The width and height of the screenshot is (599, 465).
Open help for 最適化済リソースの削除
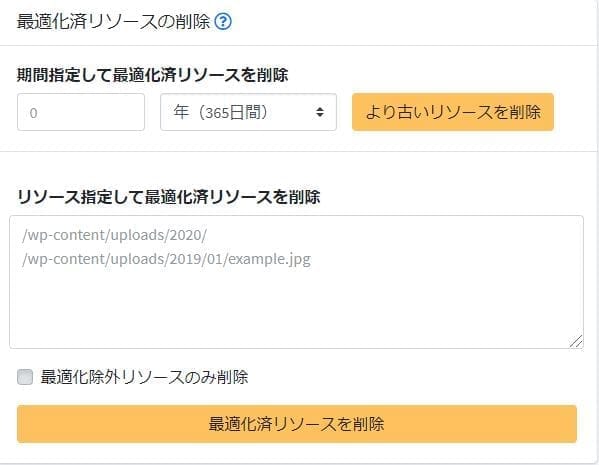[223, 21]
